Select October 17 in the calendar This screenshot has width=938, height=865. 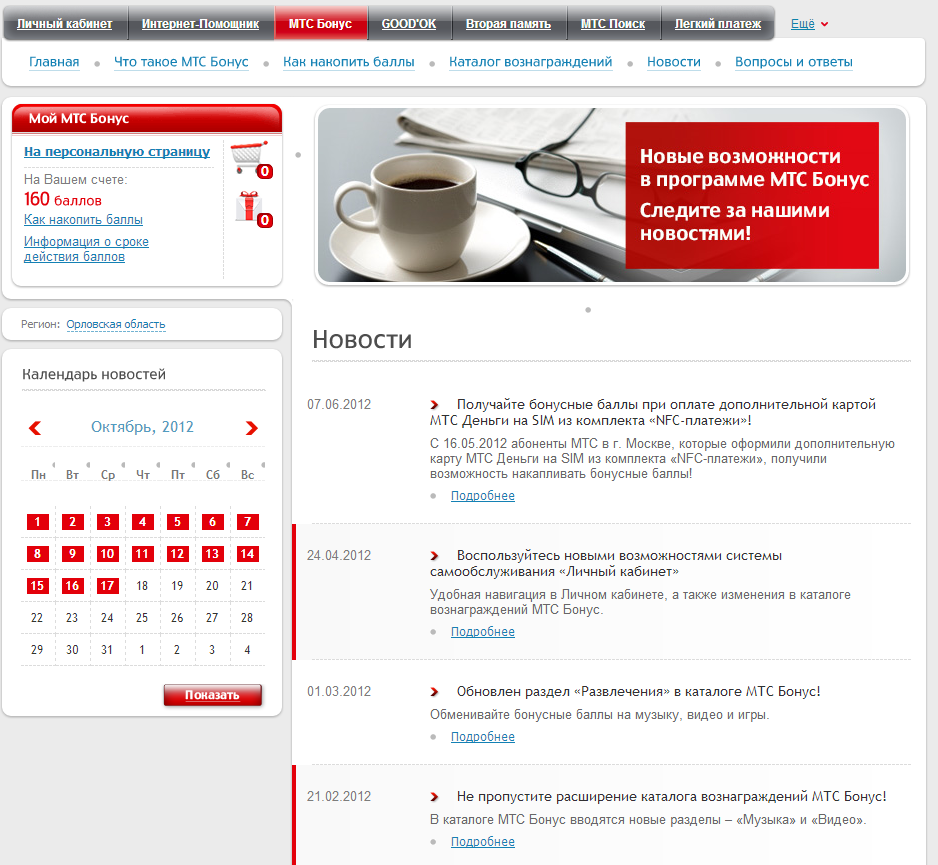[x=107, y=586]
